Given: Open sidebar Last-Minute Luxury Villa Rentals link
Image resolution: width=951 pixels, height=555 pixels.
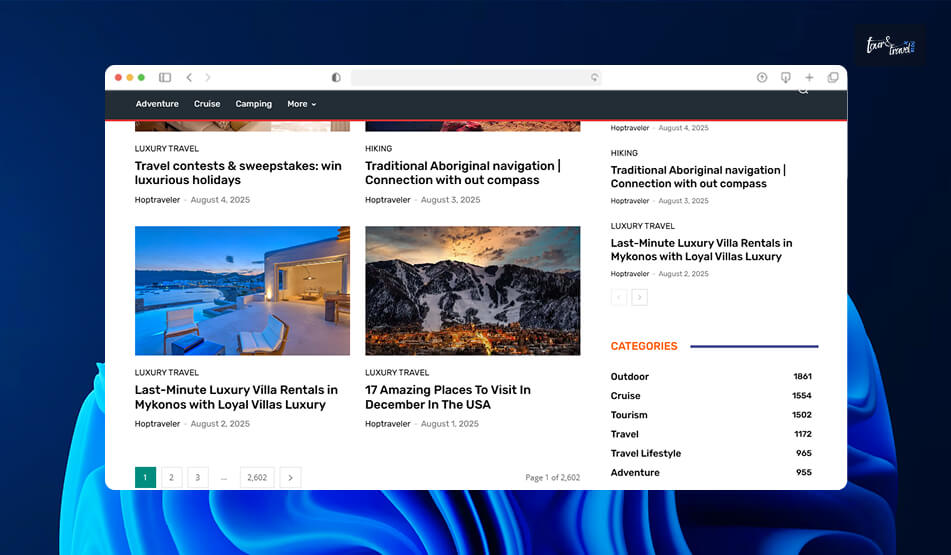Looking at the screenshot, I should [x=701, y=249].
